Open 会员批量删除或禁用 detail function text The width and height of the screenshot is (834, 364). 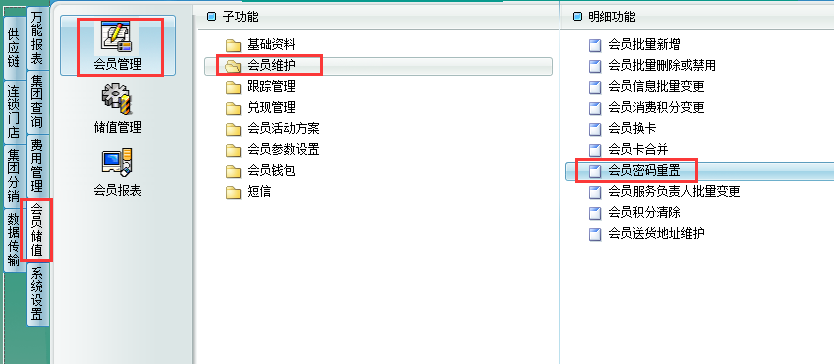(662, 66)
